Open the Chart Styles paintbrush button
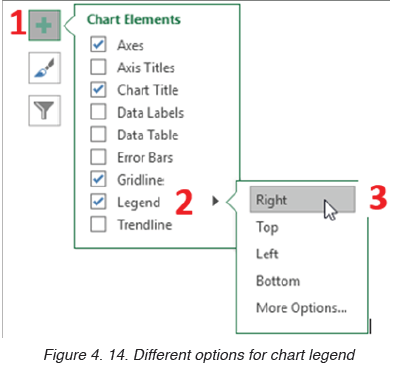The width and height of the screenshot is (395, 368). [x=44, y=68]
